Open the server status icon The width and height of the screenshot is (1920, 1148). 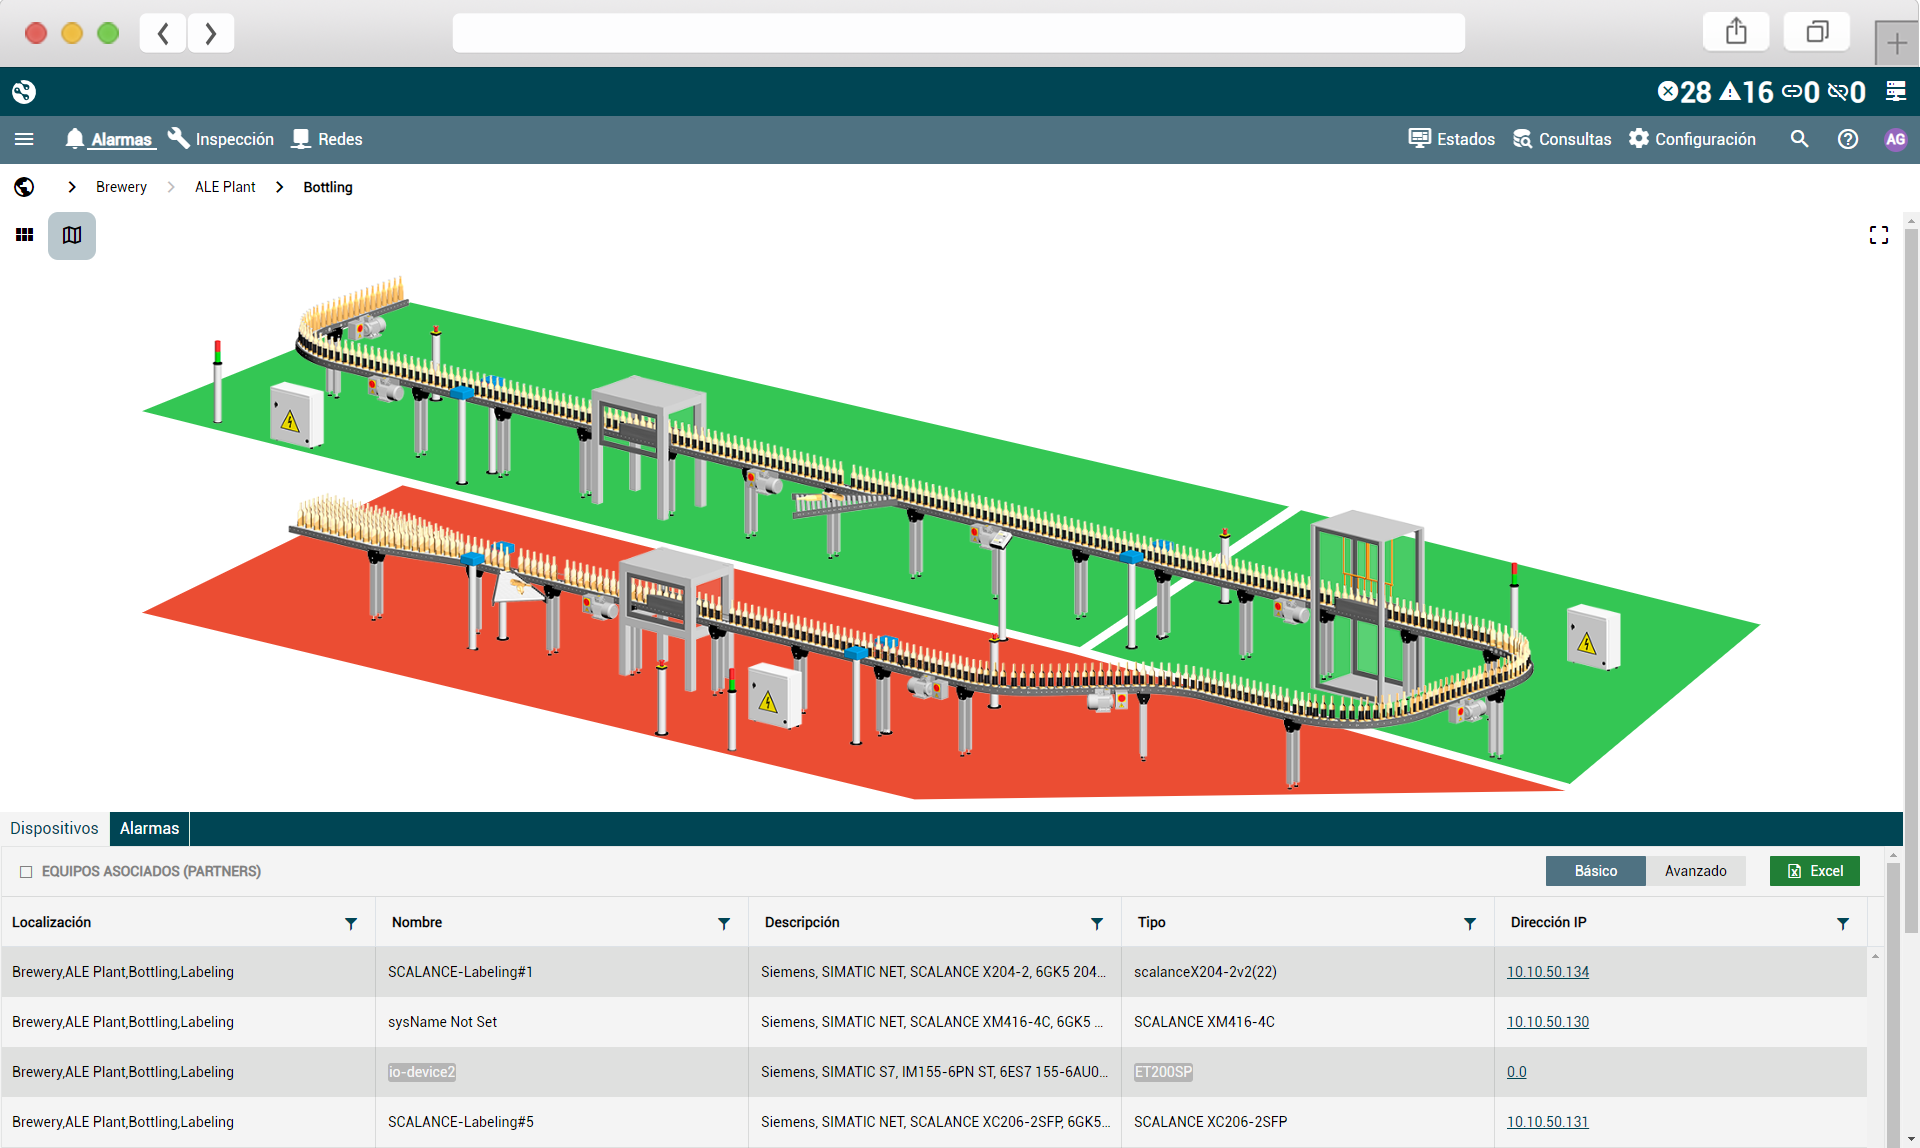click(x=1895, y=92)
